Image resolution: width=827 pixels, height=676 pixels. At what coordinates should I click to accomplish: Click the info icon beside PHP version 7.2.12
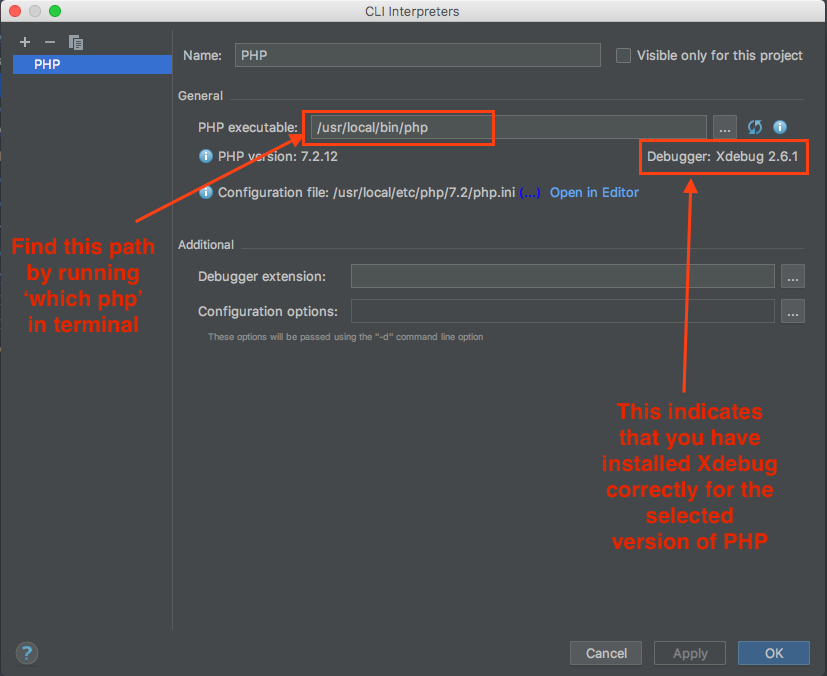click(206, 157)
